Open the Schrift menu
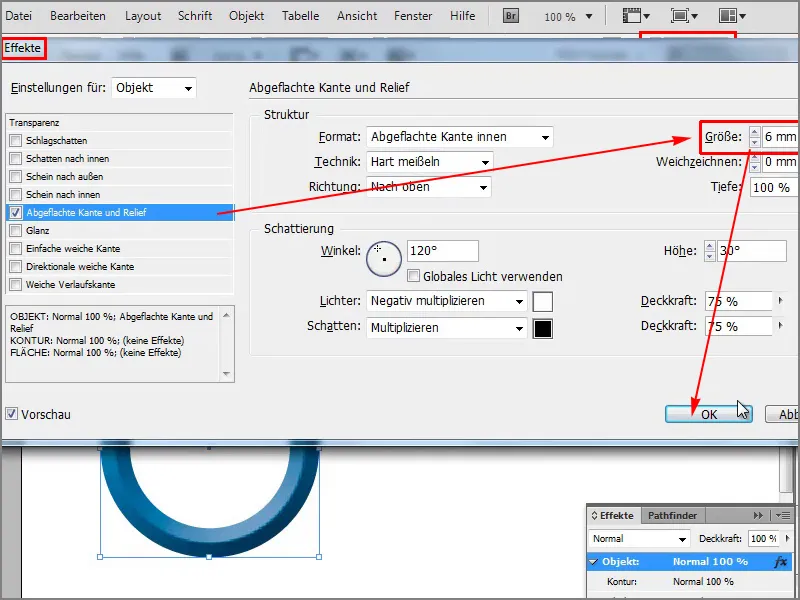This screenshot has width=800, height=600. [x=195, y=16]
